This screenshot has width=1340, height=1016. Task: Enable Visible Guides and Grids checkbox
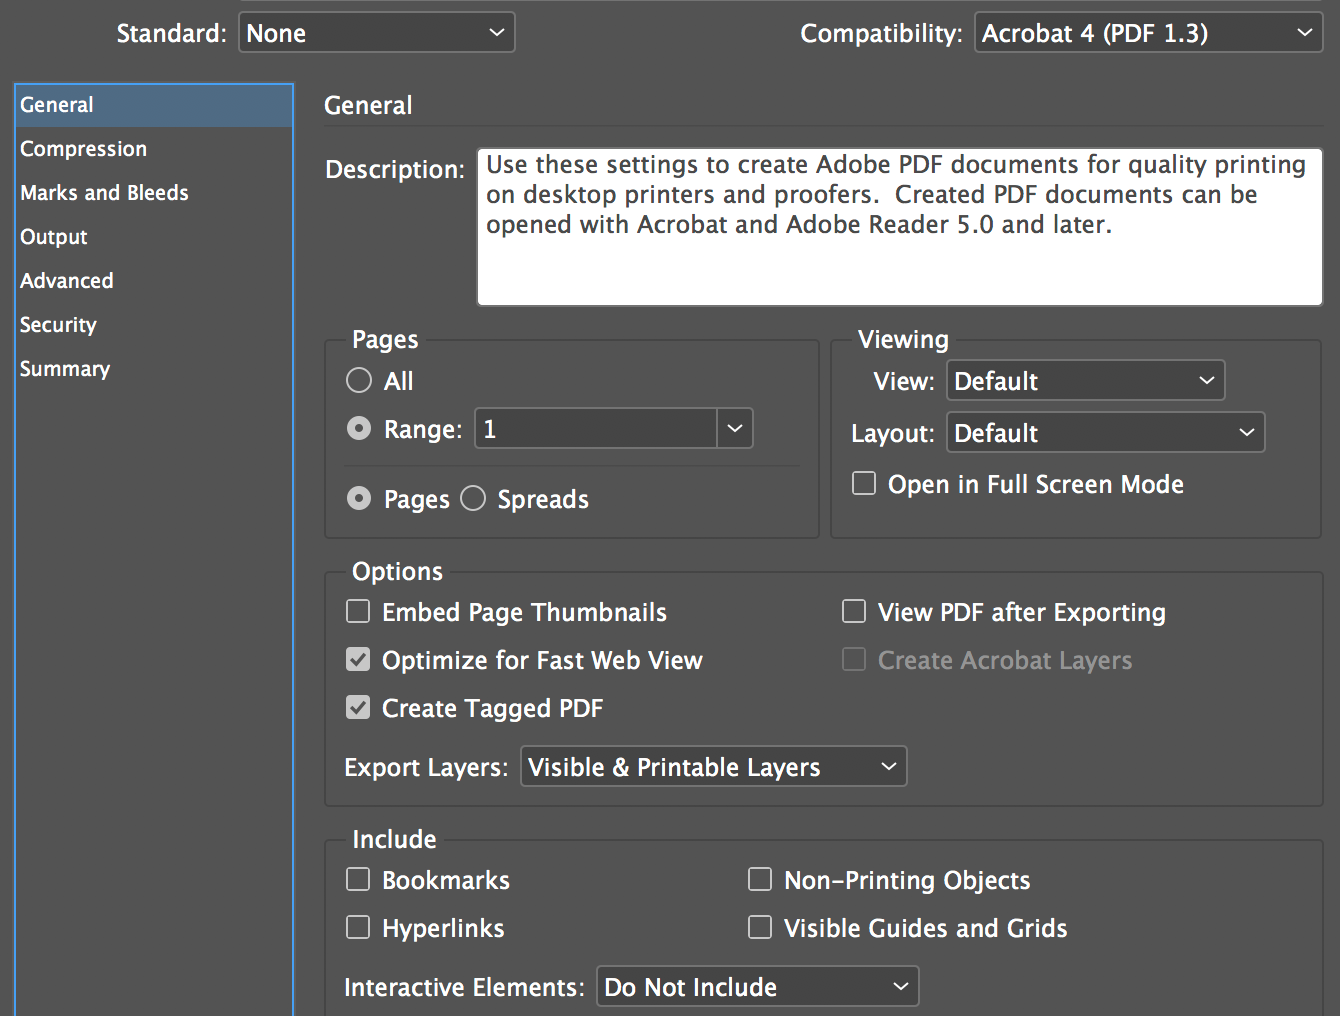tap(760, 928)
